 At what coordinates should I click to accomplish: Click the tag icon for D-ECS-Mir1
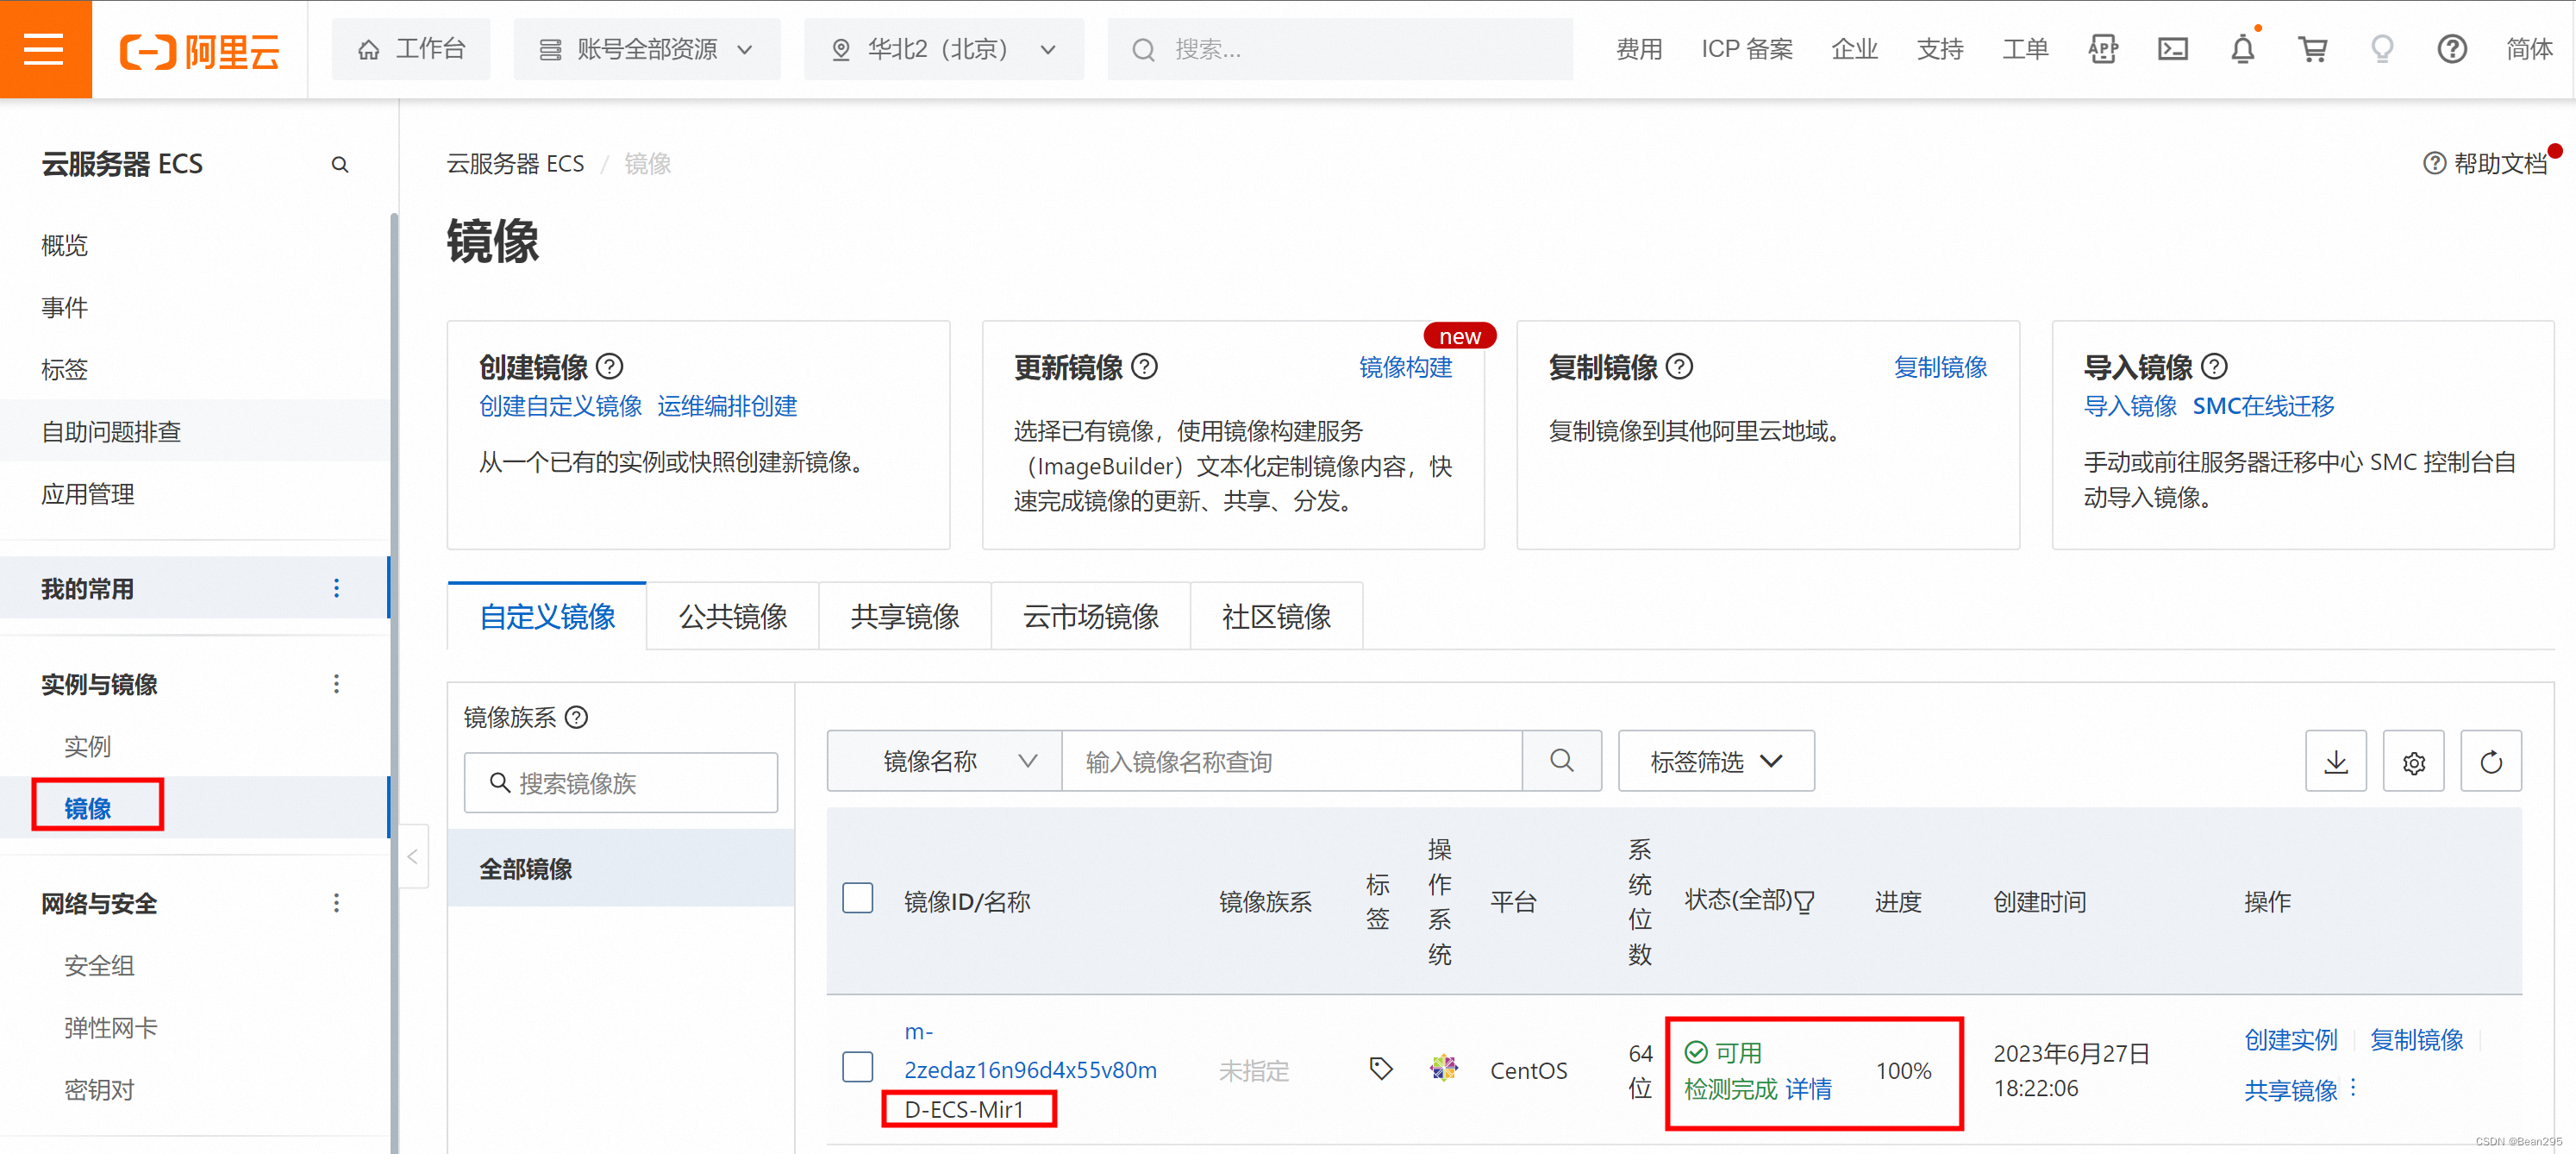coord(1380,1069)
